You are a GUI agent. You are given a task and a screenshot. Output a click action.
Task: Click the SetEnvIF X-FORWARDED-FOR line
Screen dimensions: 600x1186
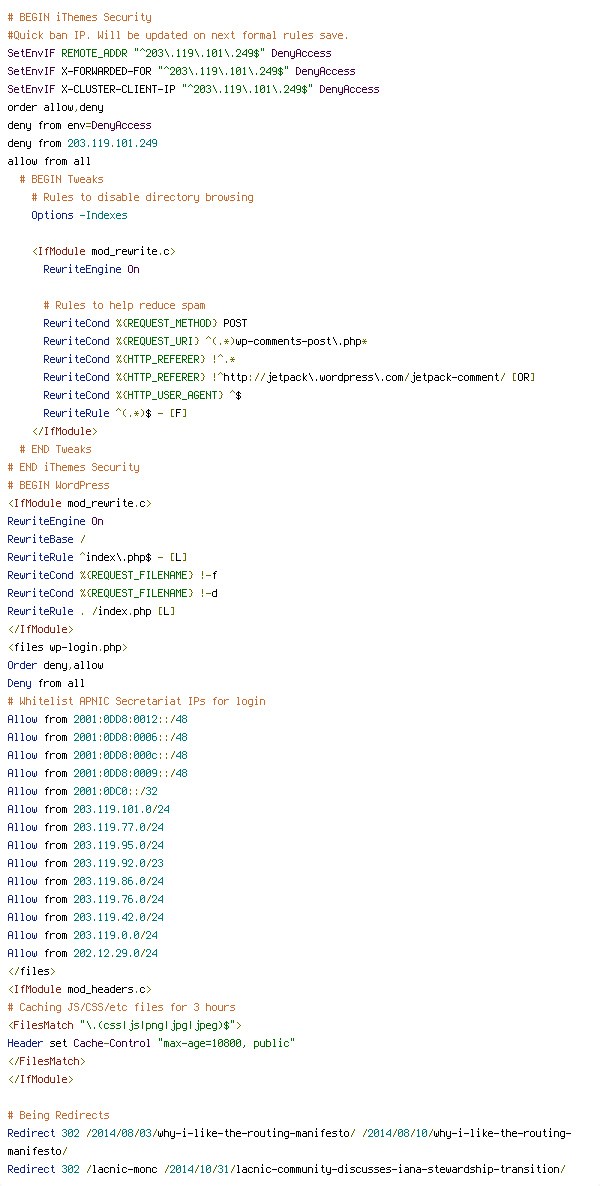coord(182,71)
